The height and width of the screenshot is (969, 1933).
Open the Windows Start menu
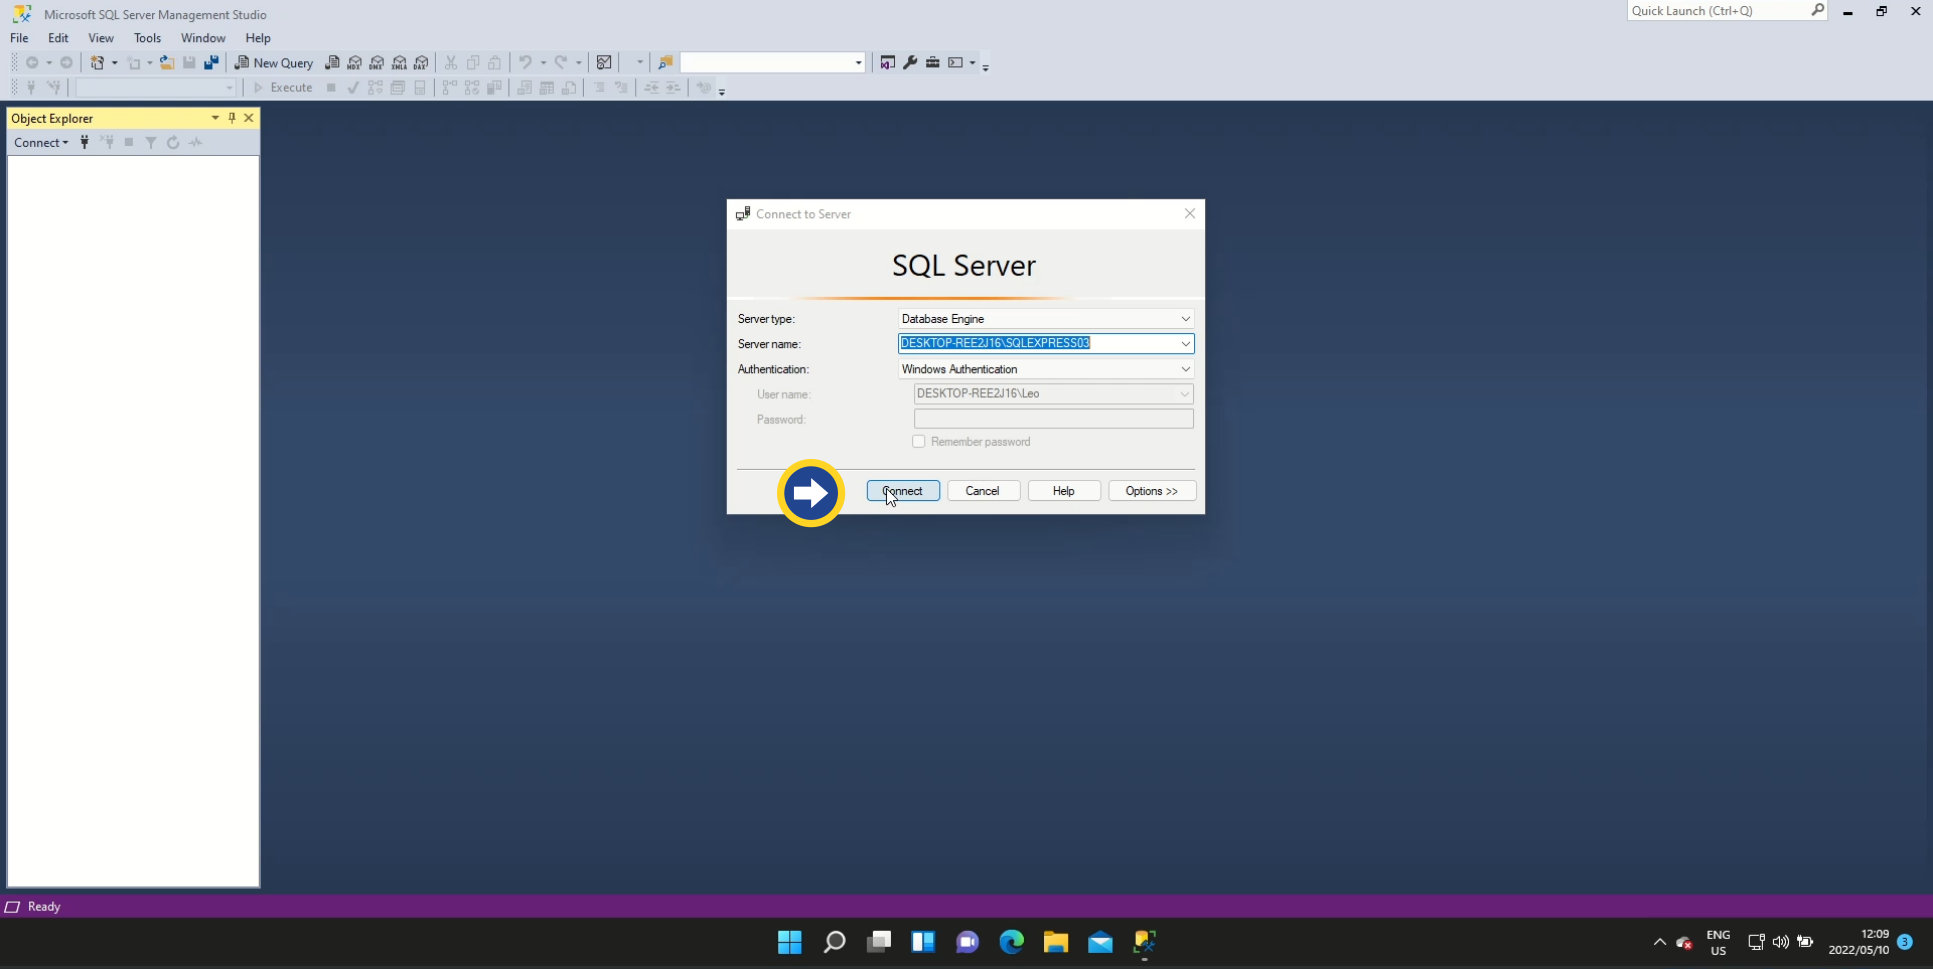(790, 942)
